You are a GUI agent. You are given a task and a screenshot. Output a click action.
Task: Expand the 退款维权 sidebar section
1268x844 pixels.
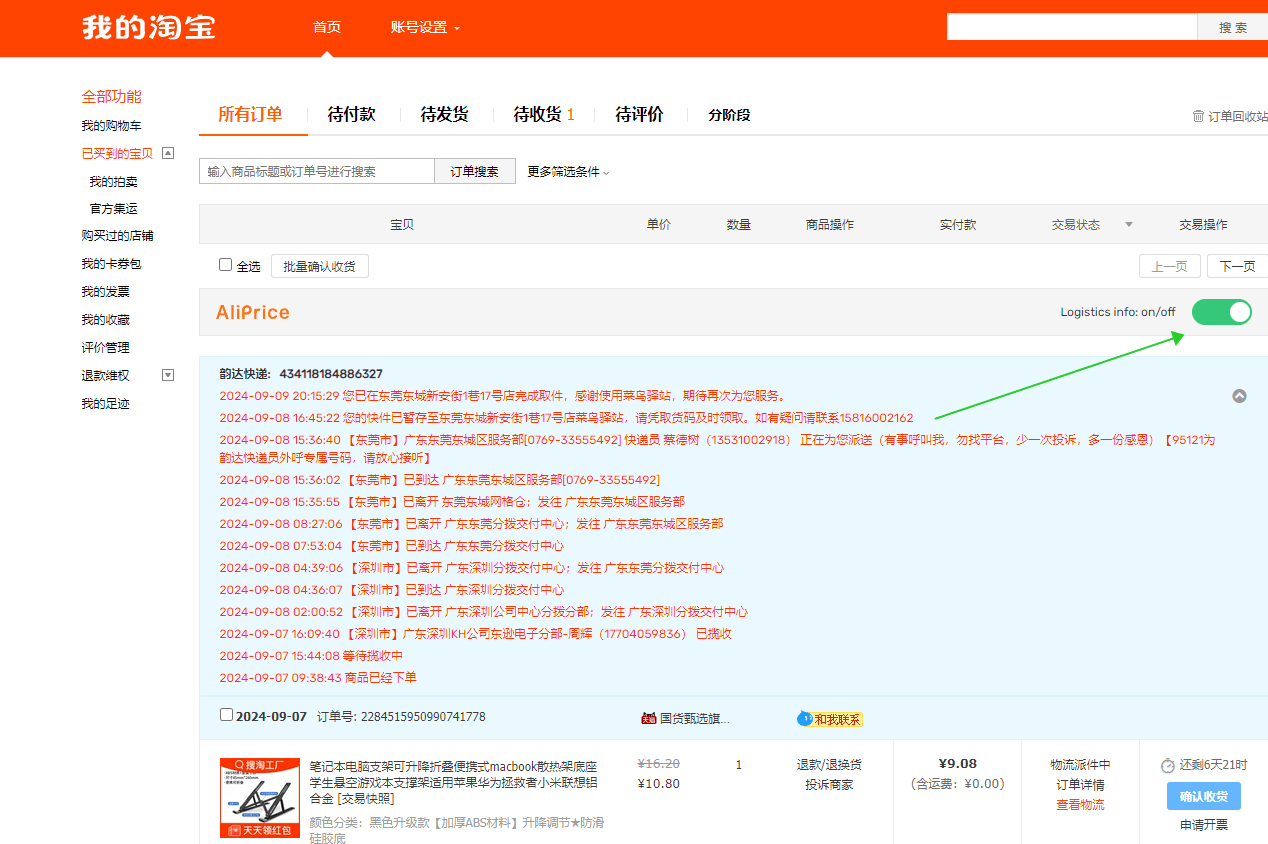pyautogui.click(x=168, y=375)
